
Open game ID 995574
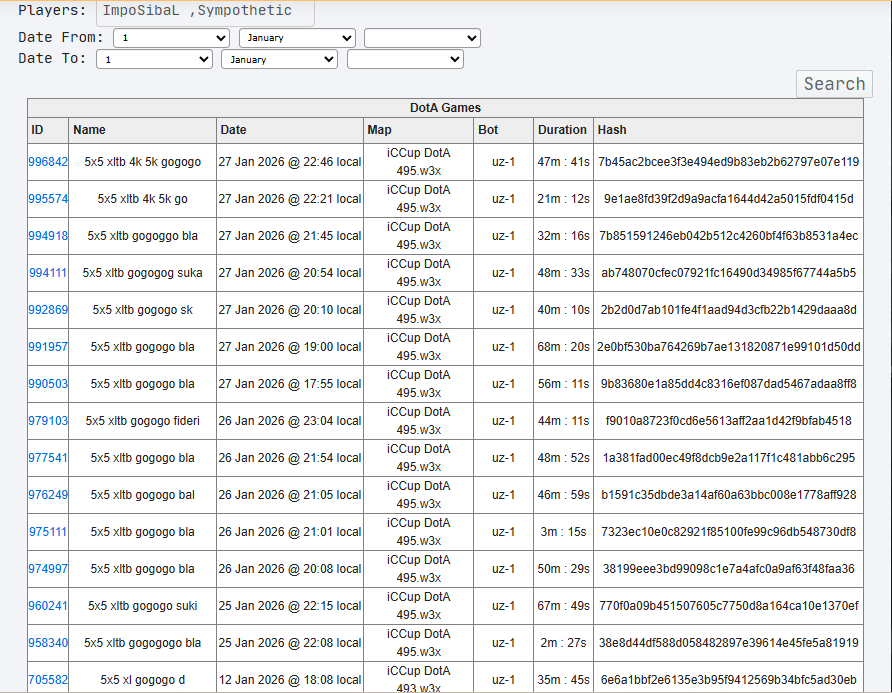pyautogui.click(x=48, y=199)
